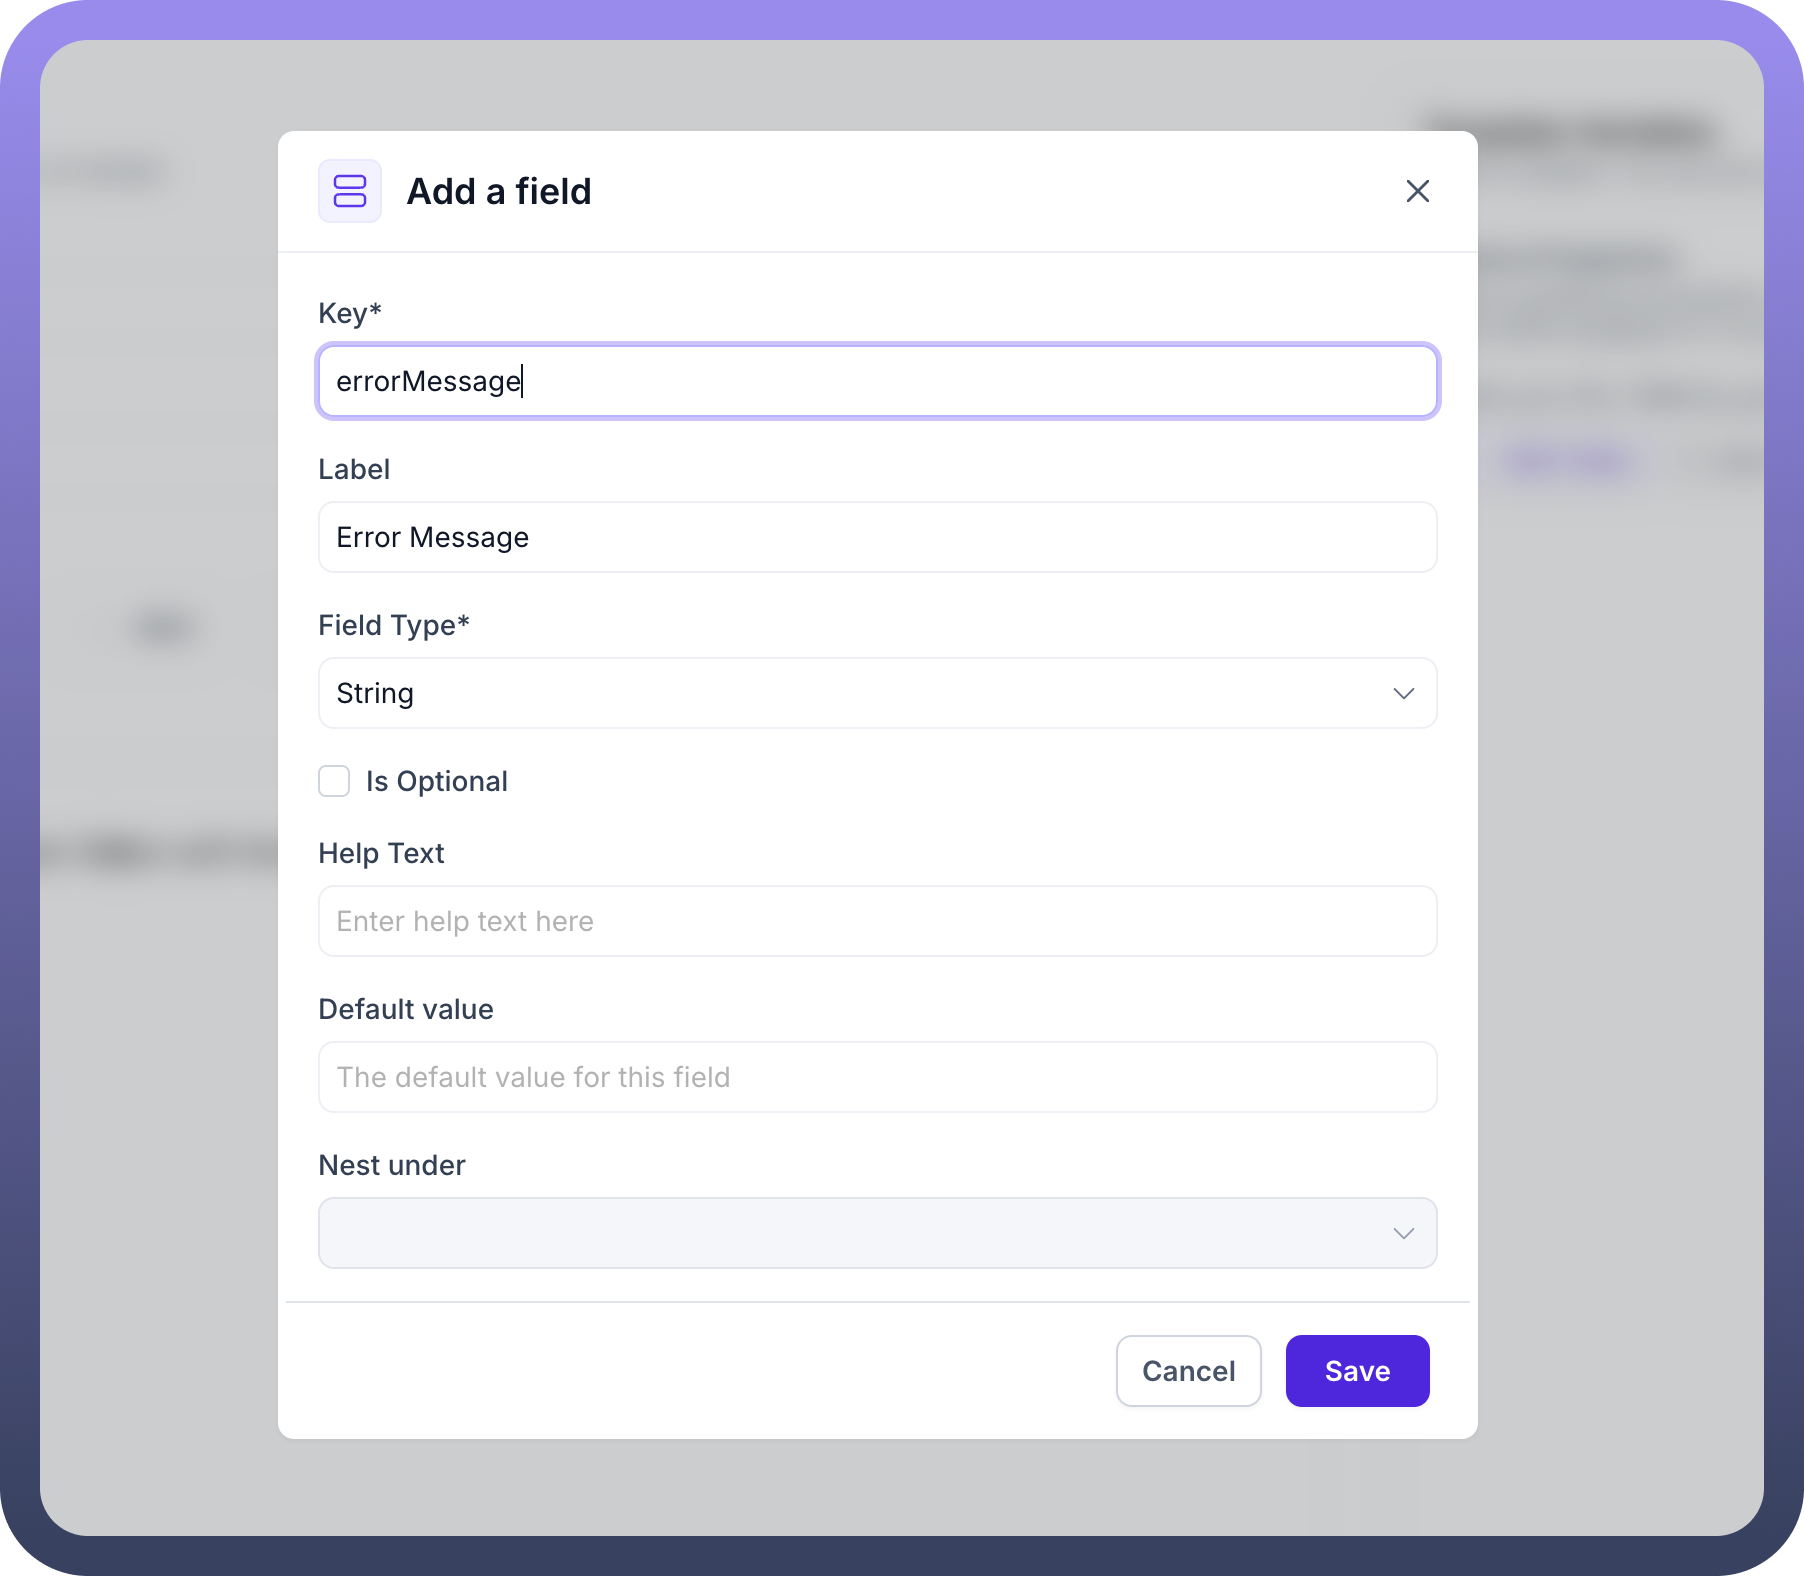Click the "Default value" label
This screenshot has height=1576, width=1804.
click(405, 1009)
